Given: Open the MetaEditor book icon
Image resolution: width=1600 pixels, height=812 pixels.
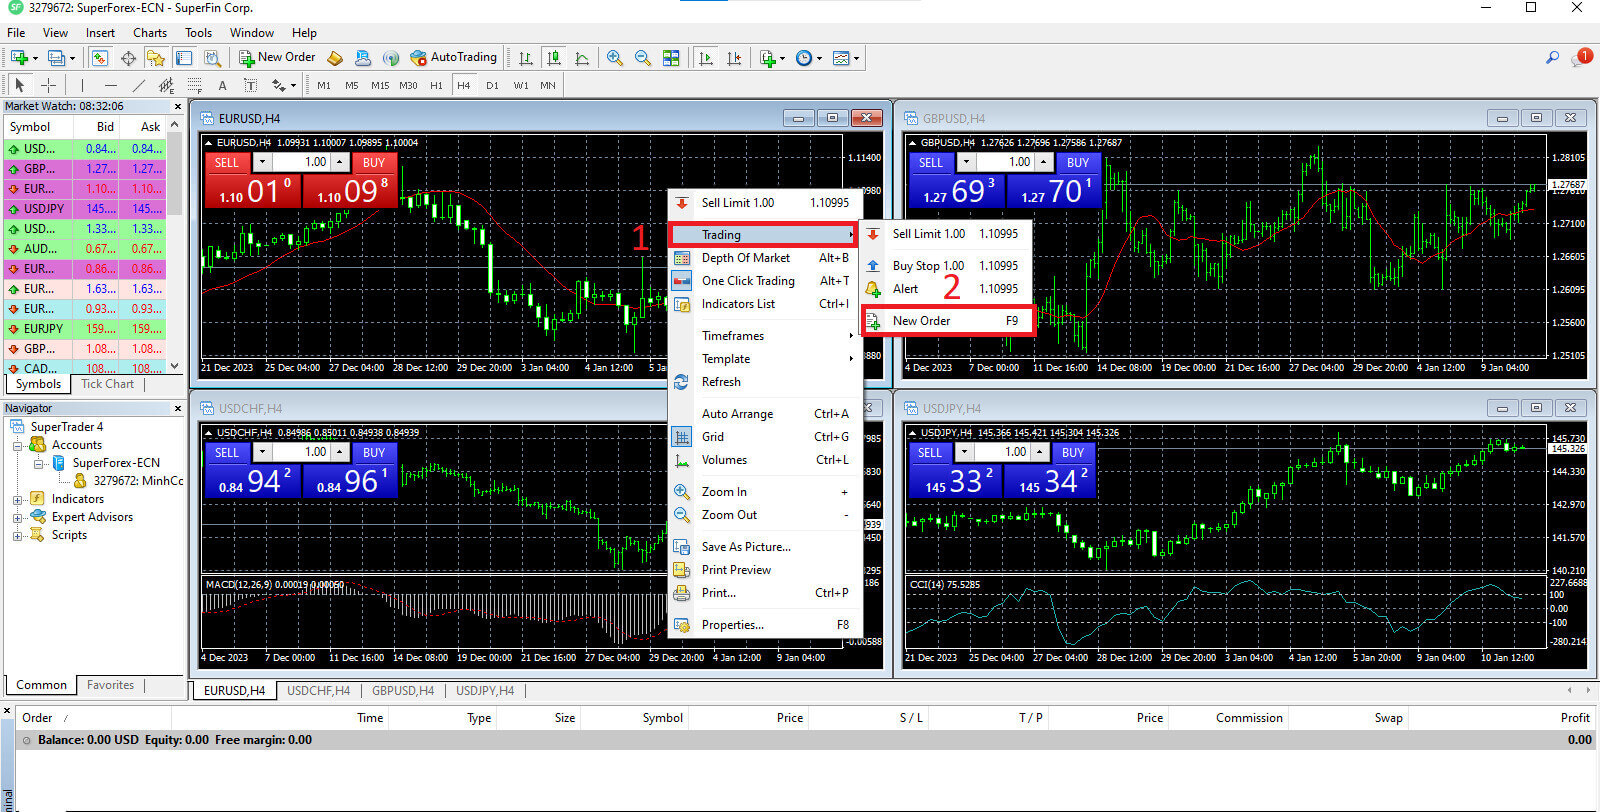Looking at the screenshot, I should coord(335,58).
